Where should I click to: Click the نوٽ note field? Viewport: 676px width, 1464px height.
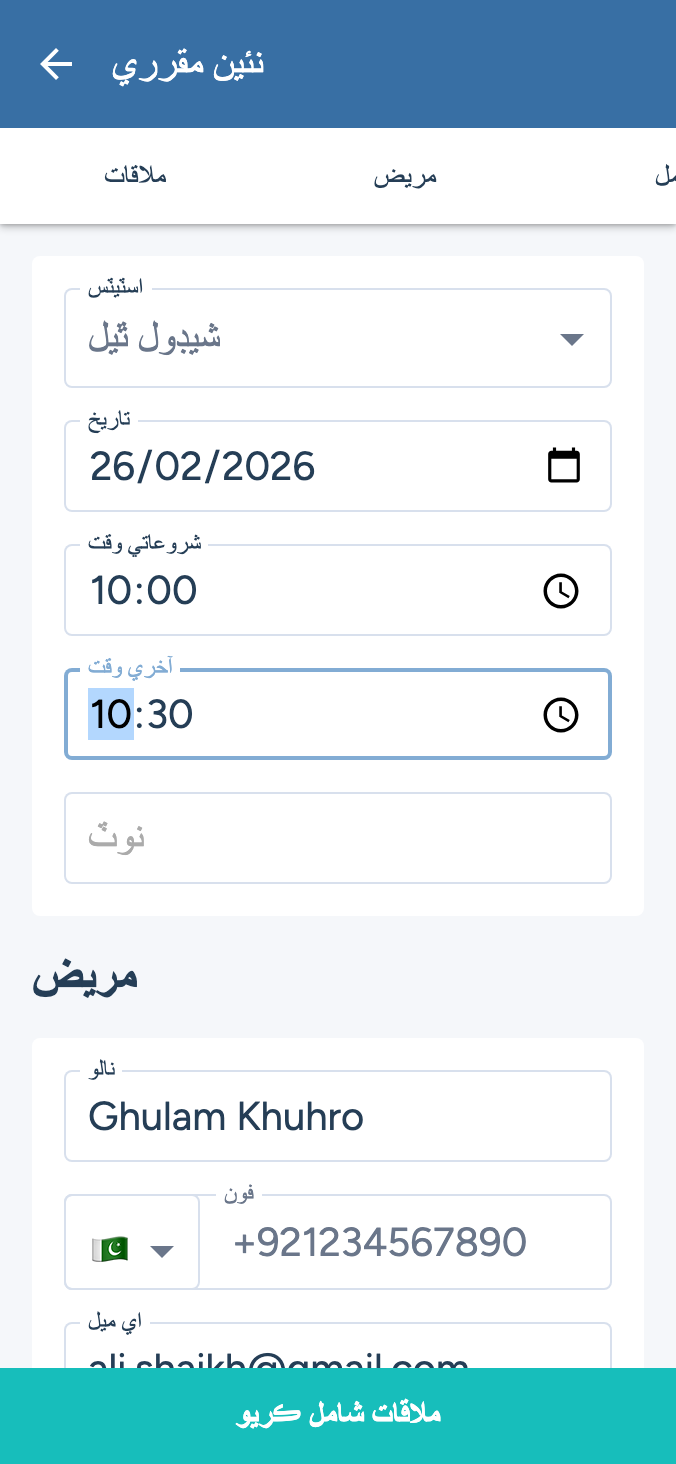click(338, 838)
